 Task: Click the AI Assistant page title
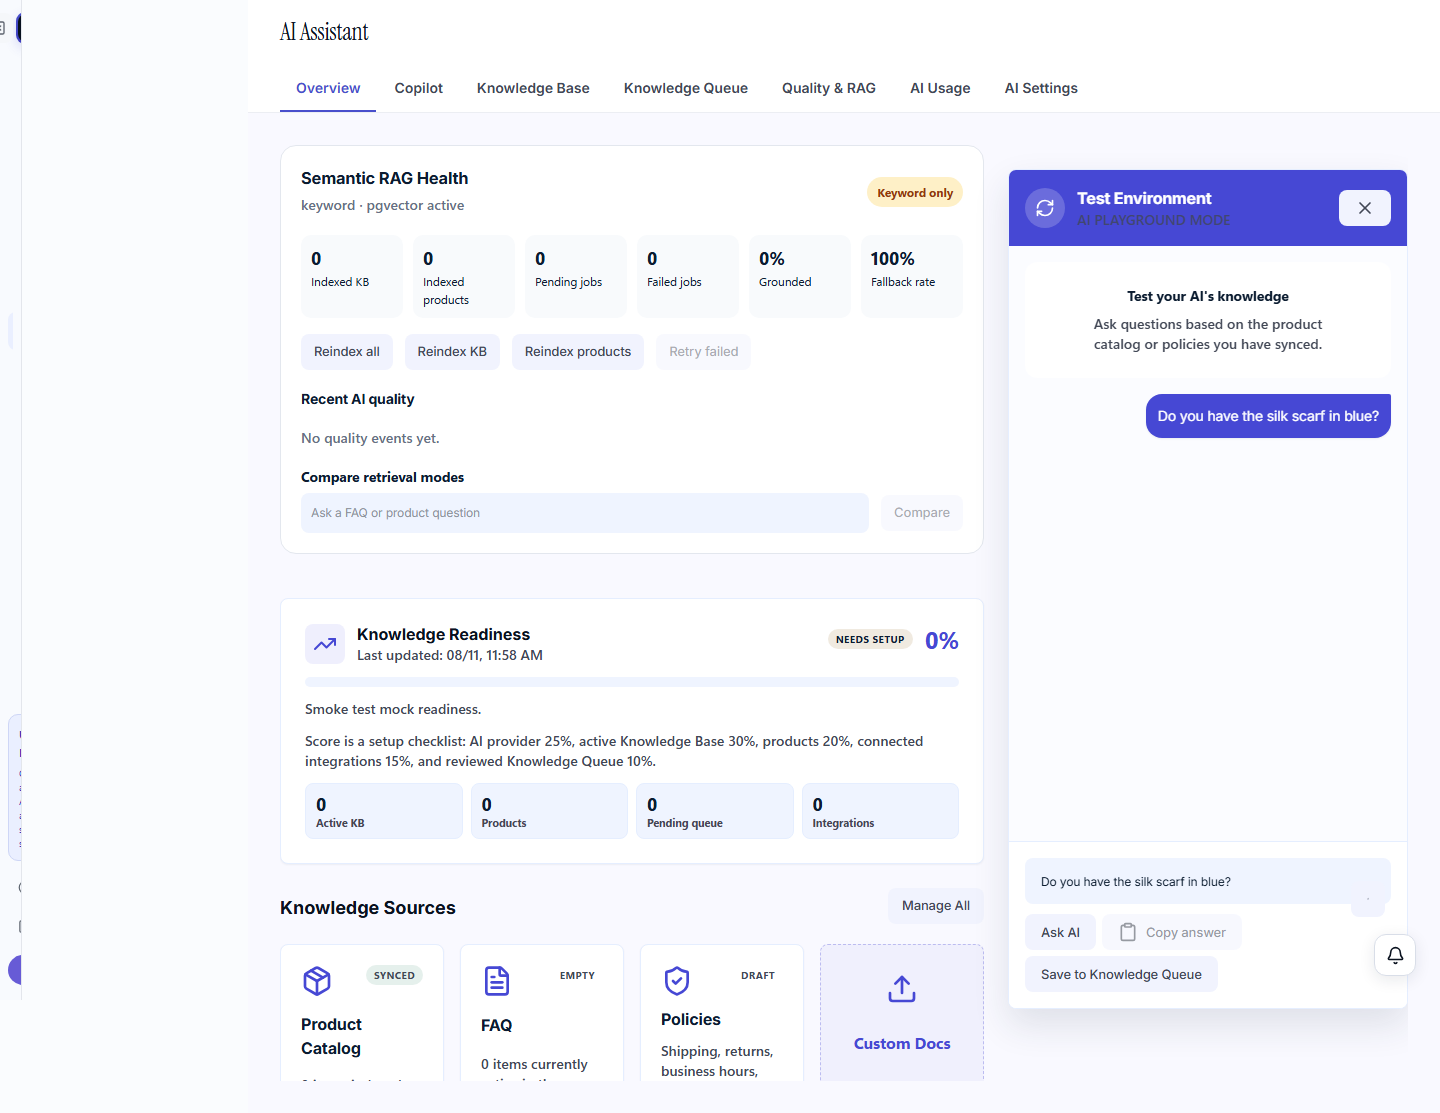[x=324, y=32]
